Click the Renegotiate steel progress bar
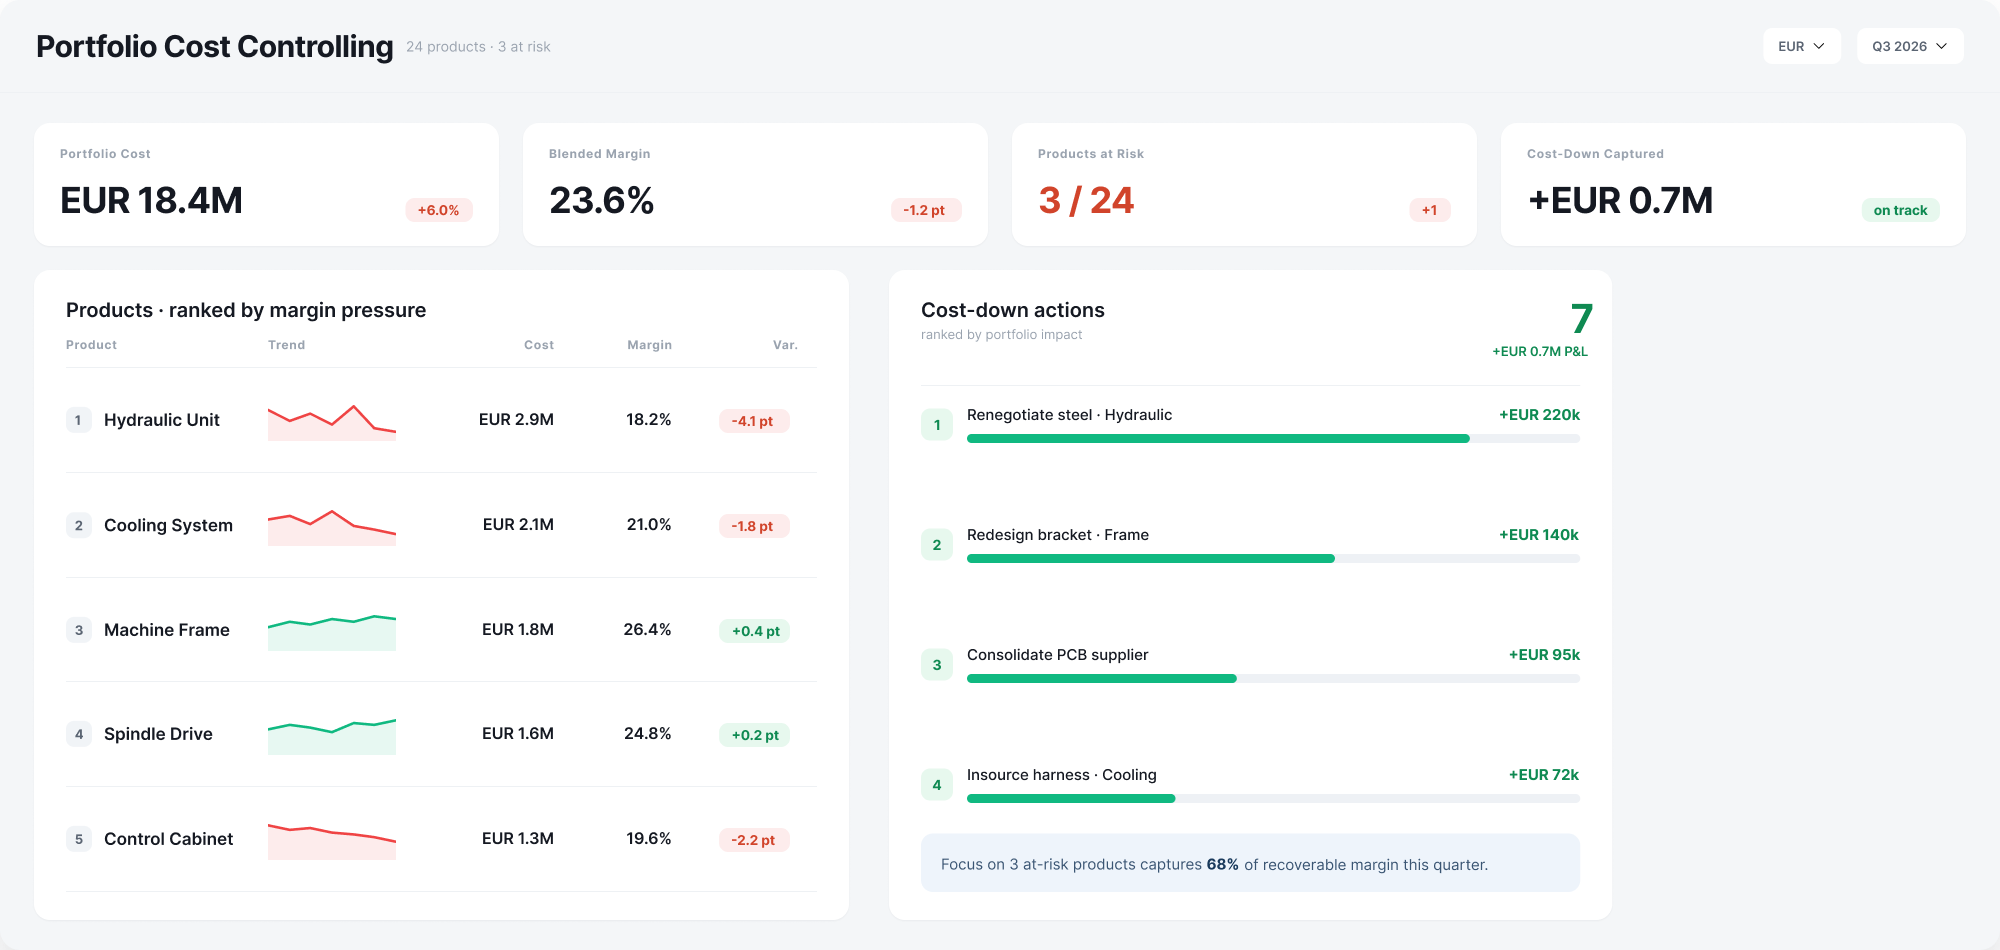 1273,439
